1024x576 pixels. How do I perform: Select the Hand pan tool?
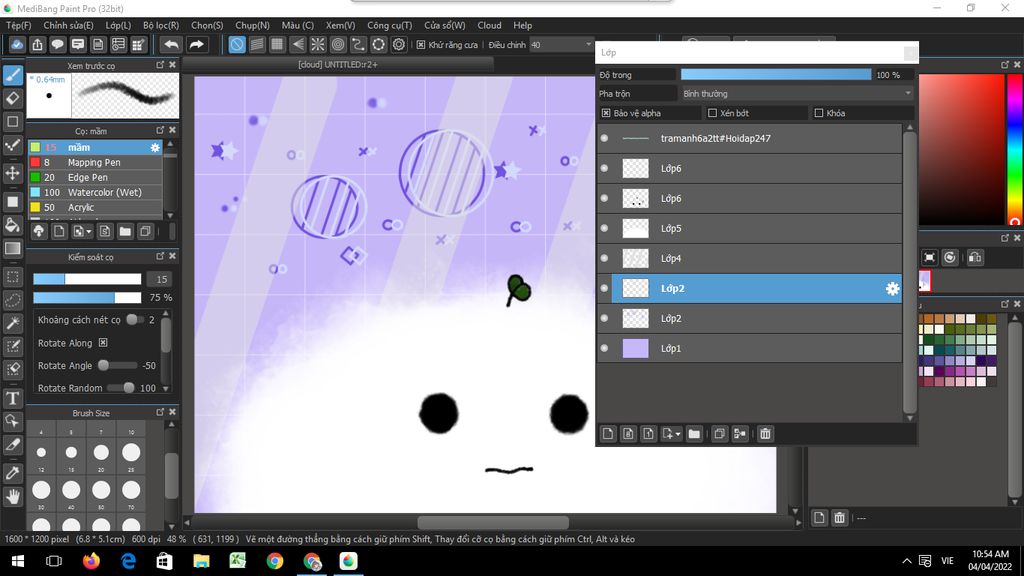pos(12,496)
